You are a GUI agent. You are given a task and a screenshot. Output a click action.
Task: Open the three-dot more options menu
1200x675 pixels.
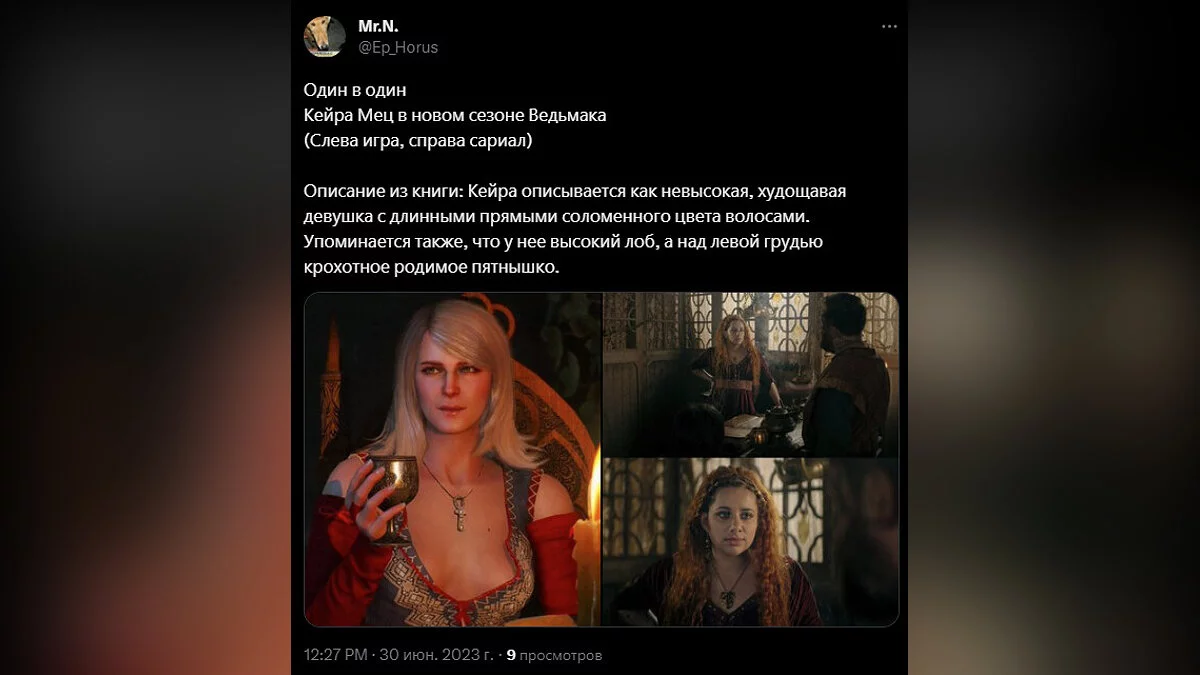889,26
